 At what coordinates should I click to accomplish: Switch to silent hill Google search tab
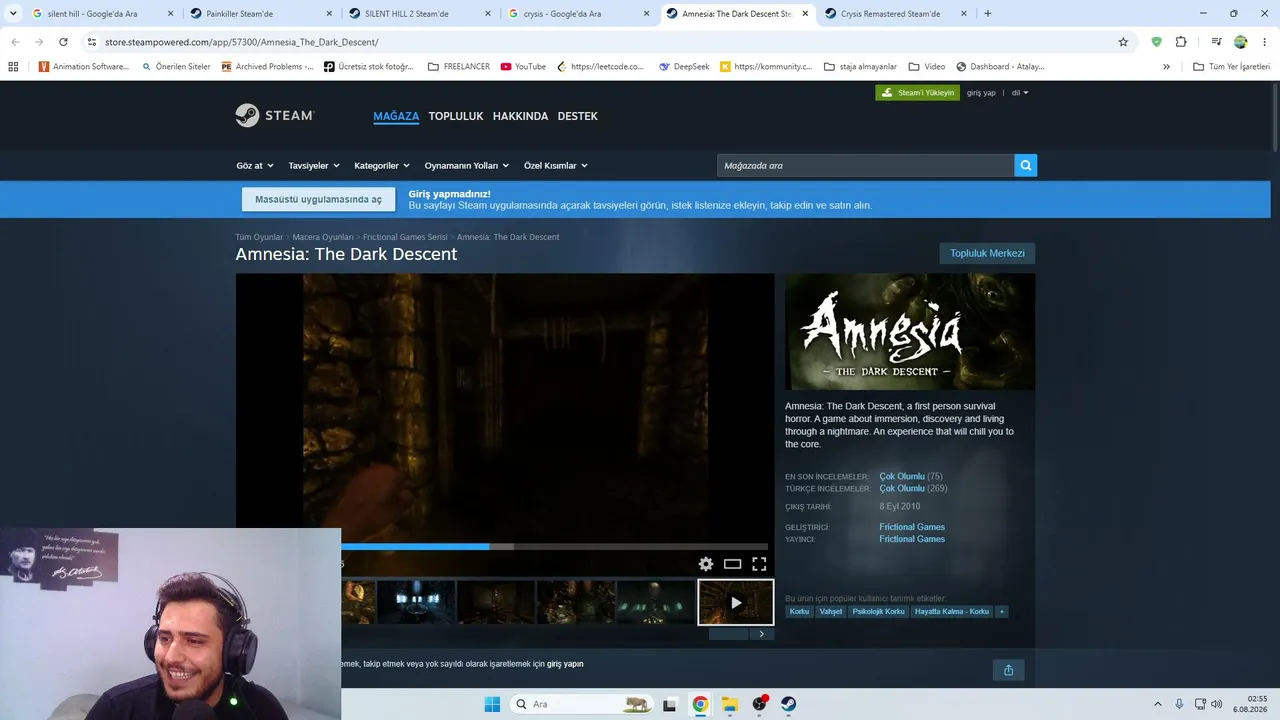pyautogui.click(x=102, y=14)
